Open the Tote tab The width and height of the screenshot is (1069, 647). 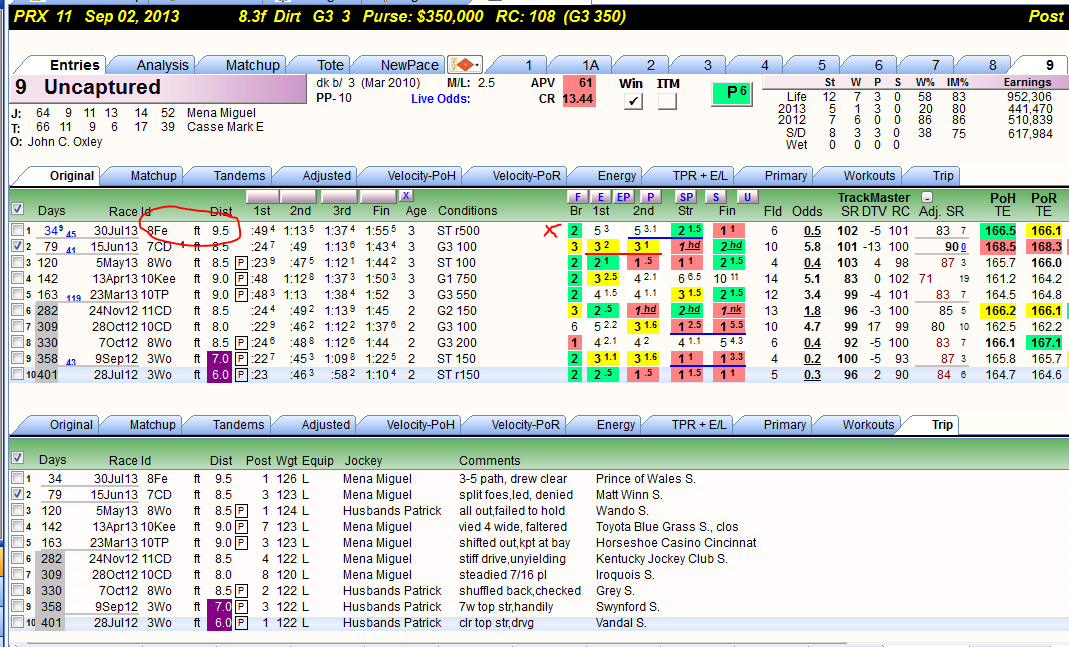click(330, 65)
